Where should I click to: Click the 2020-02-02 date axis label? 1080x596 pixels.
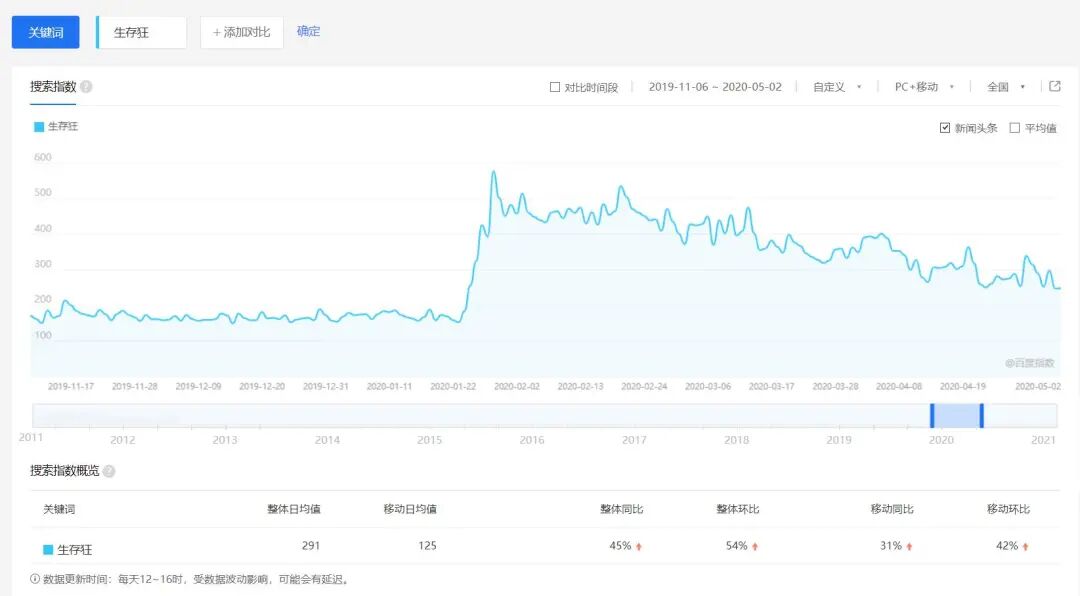tap(517, 387)
